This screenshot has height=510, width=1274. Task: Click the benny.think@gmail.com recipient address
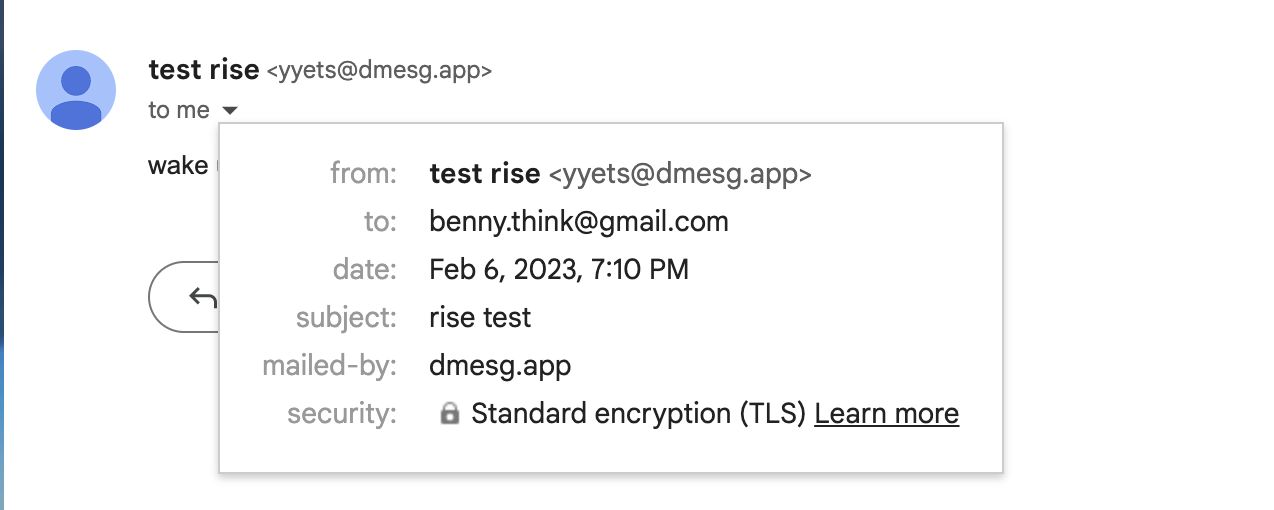(x=579, y=221)
